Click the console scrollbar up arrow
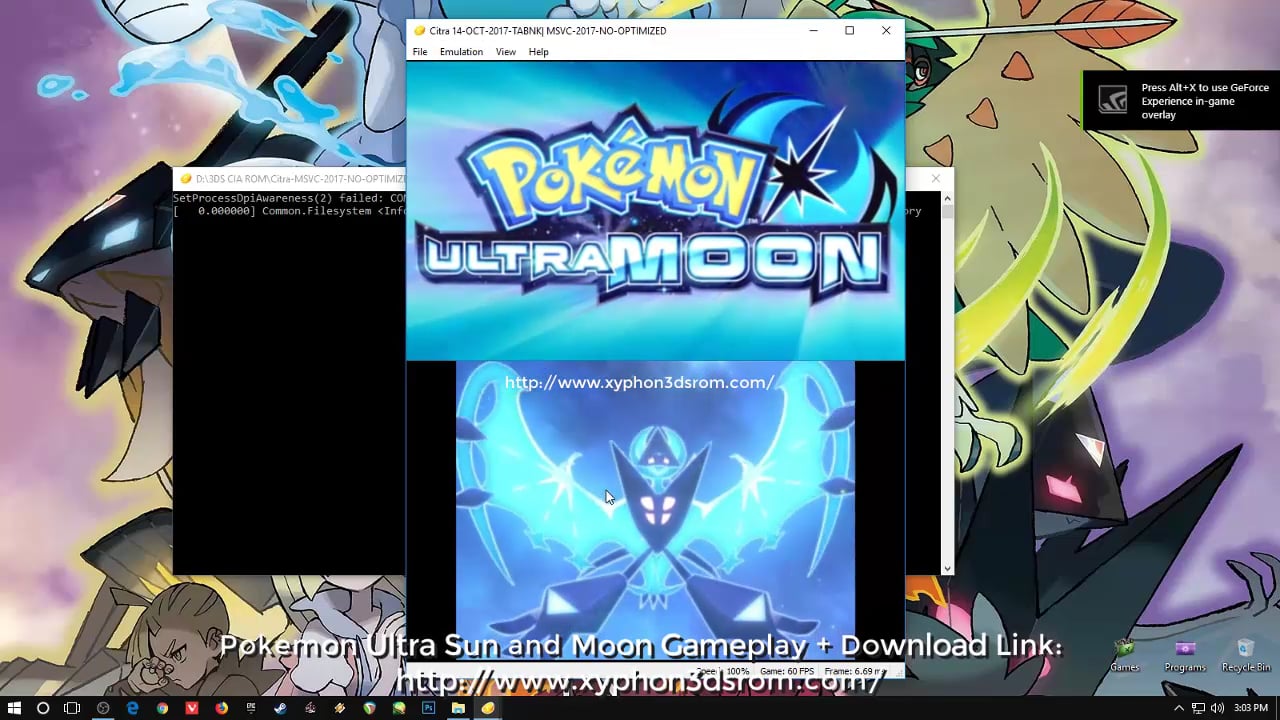Screen dimensions: 1280x720 click(947, 198)
